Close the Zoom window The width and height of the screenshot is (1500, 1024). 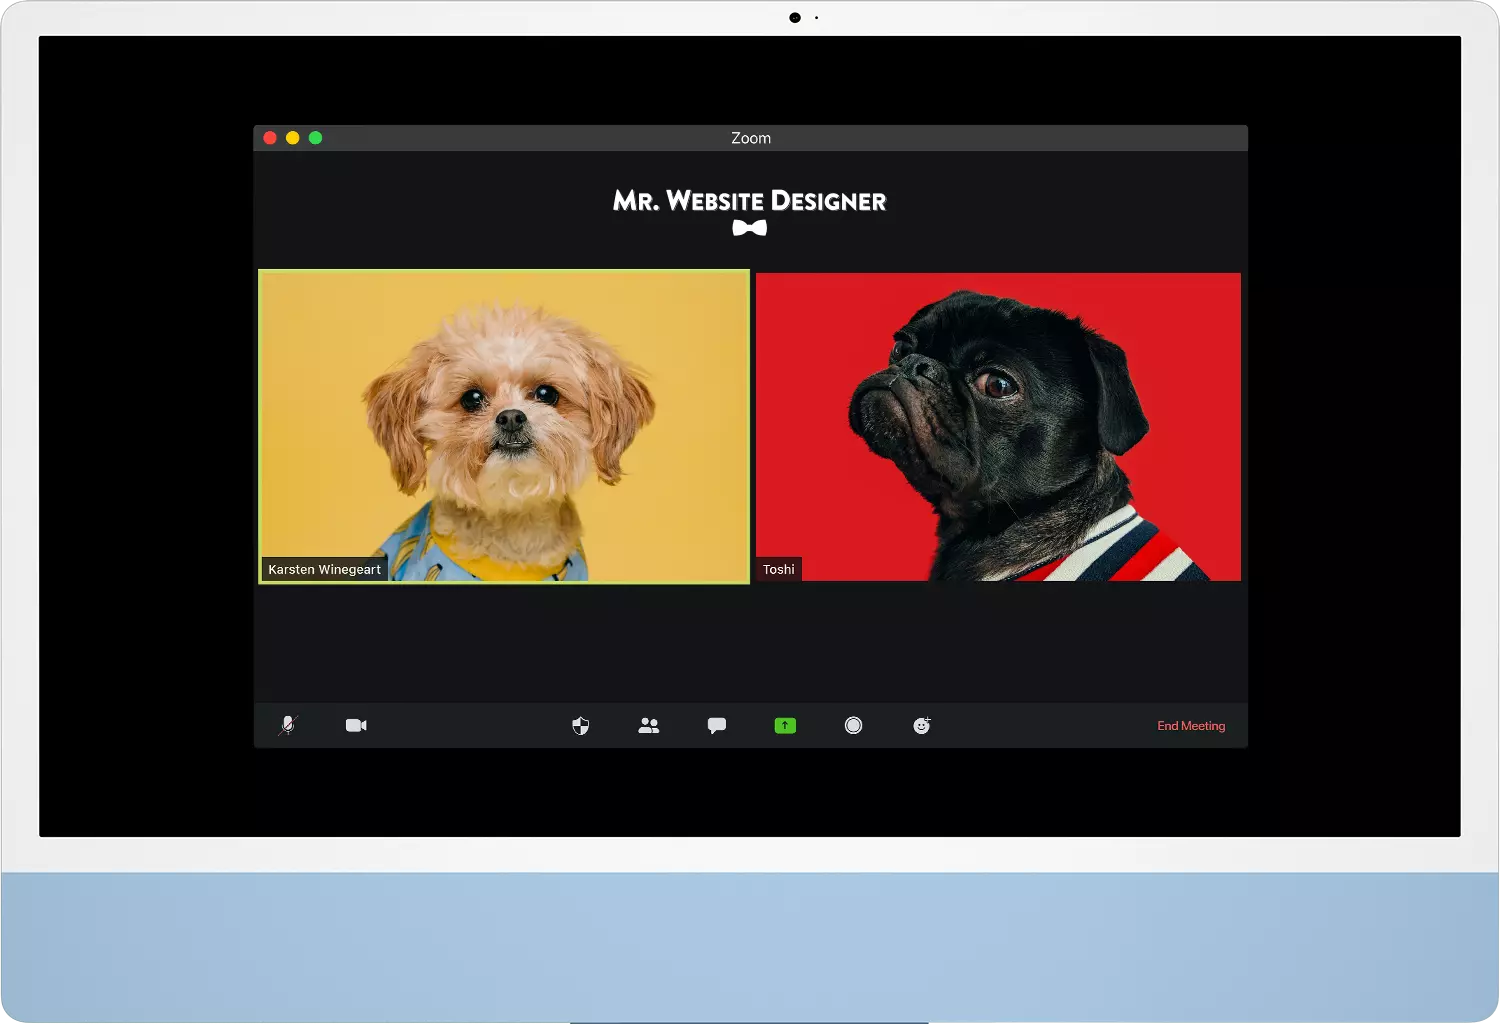269,137
